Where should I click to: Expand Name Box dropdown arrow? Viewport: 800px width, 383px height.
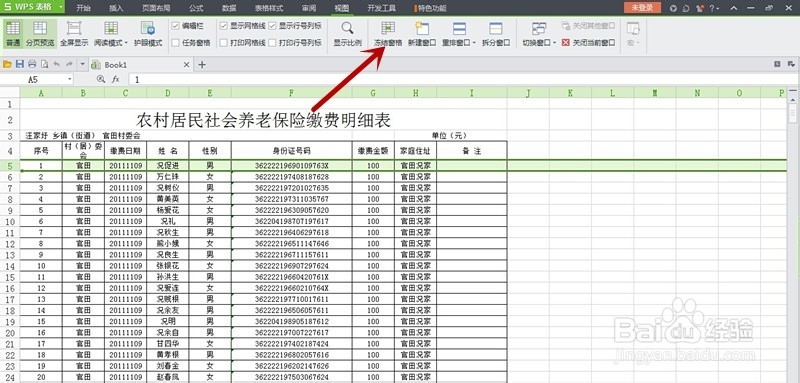70,80
